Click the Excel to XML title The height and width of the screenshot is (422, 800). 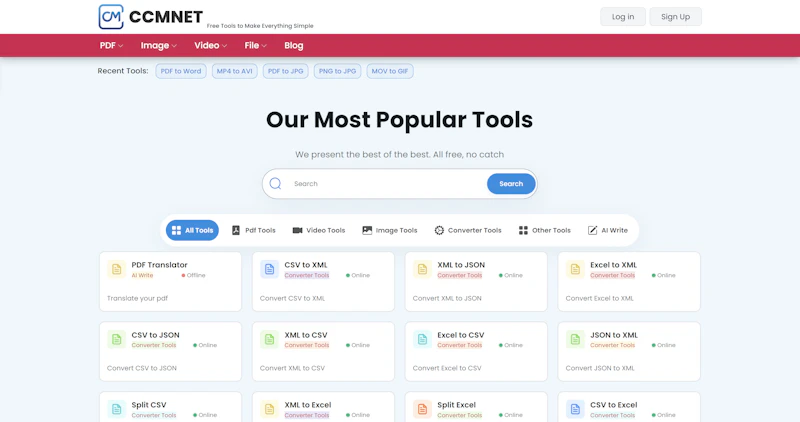(x=613, y=265)
